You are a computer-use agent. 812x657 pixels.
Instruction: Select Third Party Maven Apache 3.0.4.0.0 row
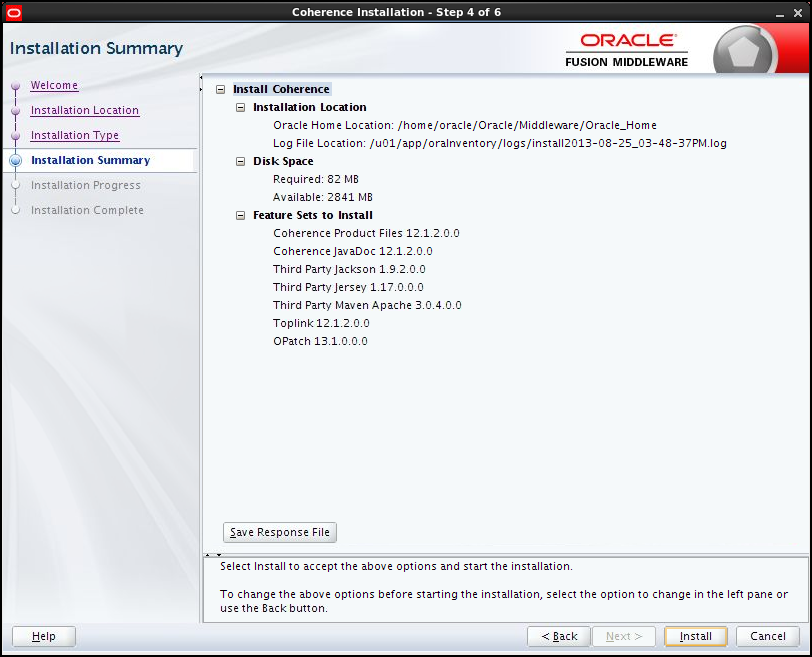click(367, 305)
